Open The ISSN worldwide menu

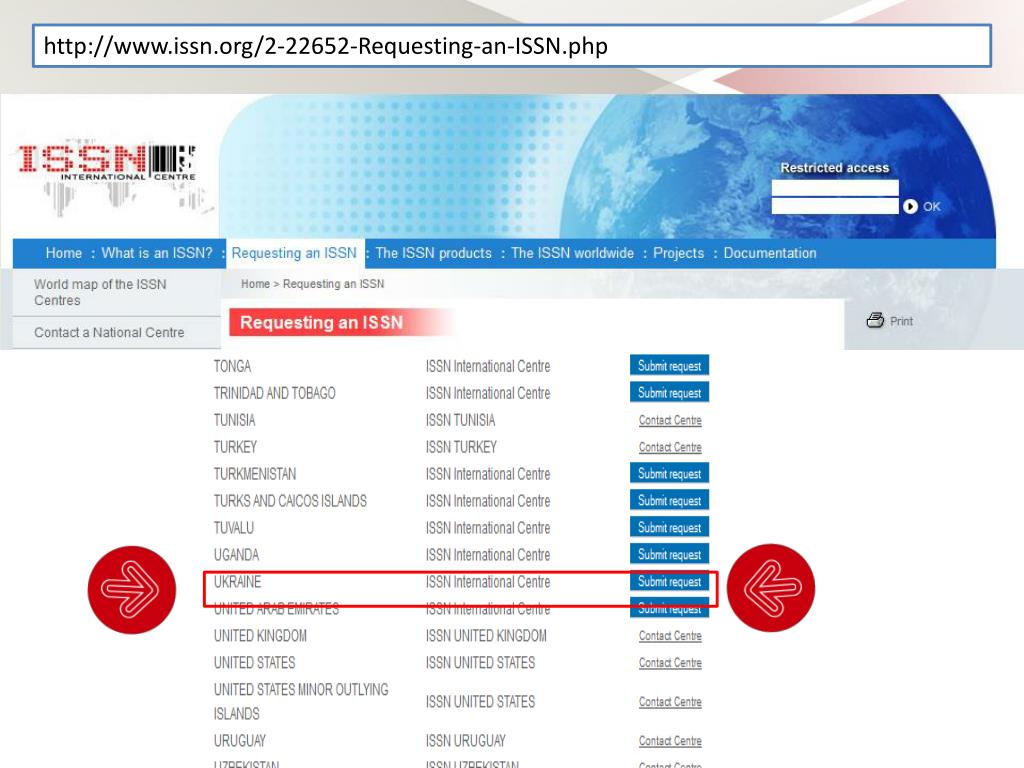572,253
